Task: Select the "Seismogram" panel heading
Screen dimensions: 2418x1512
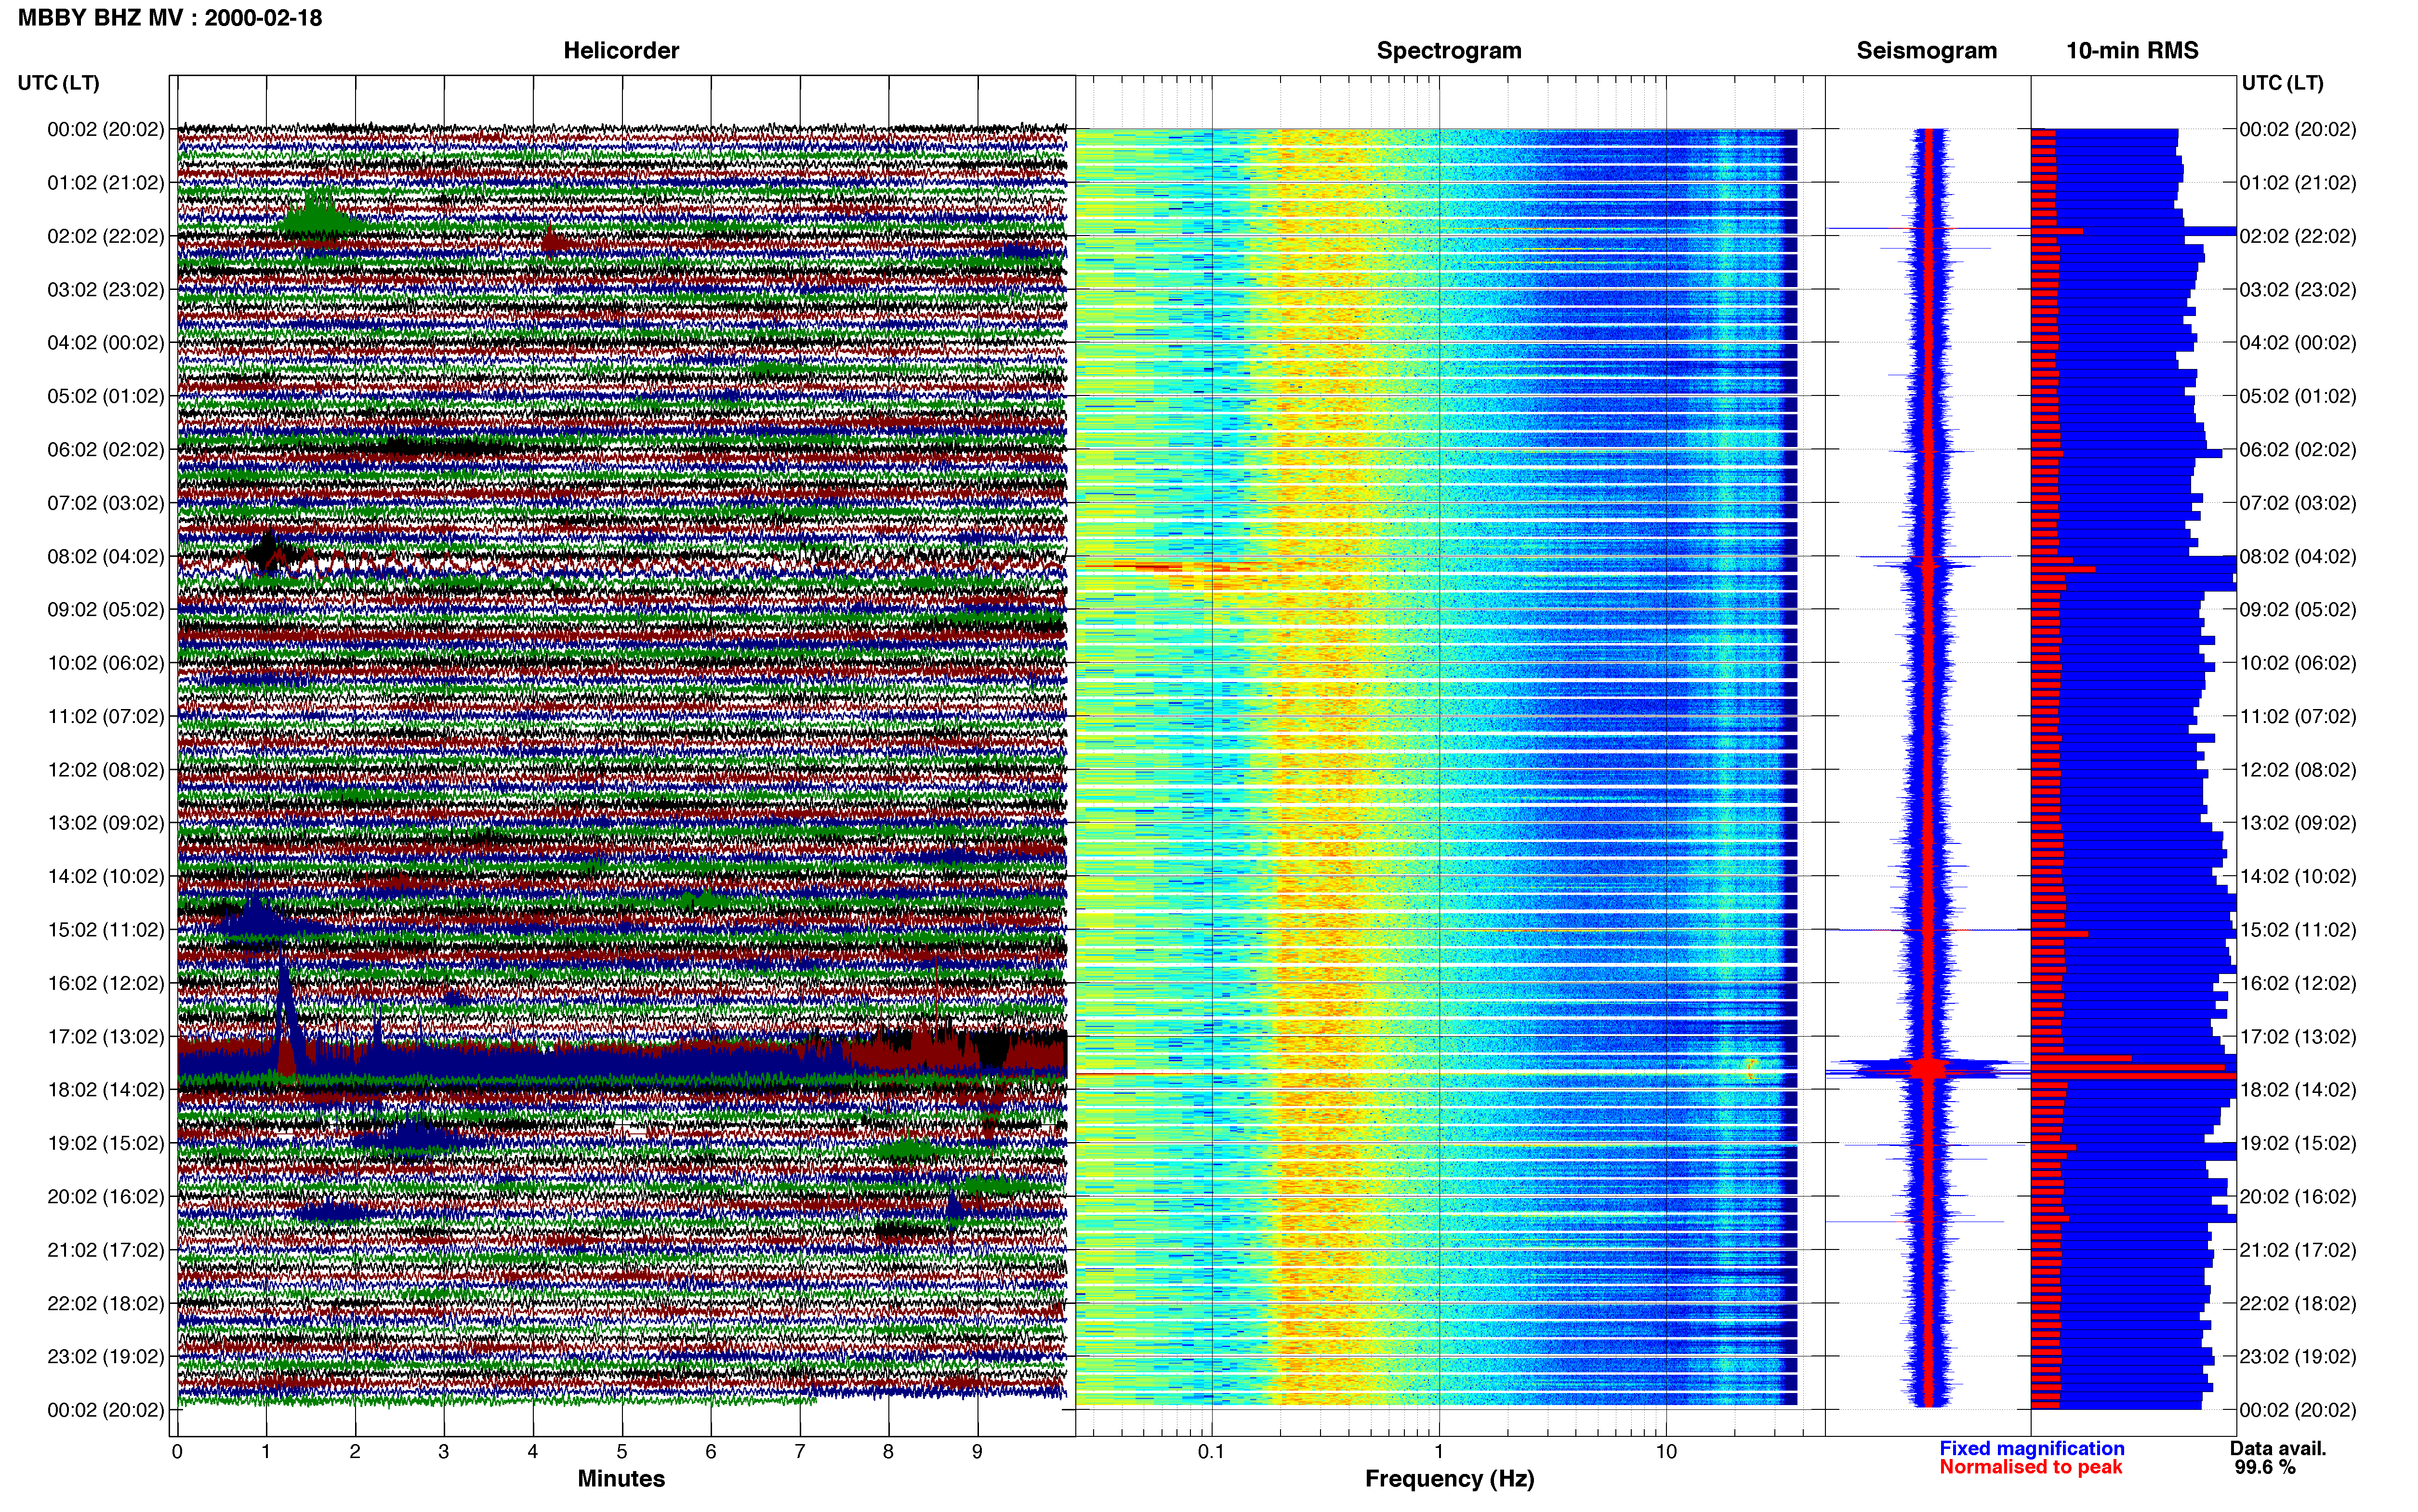Action: click(x=1926, y=51)
